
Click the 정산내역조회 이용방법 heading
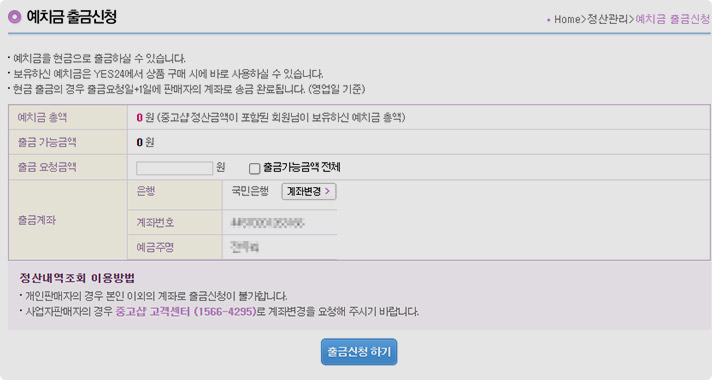coord(77,278)
